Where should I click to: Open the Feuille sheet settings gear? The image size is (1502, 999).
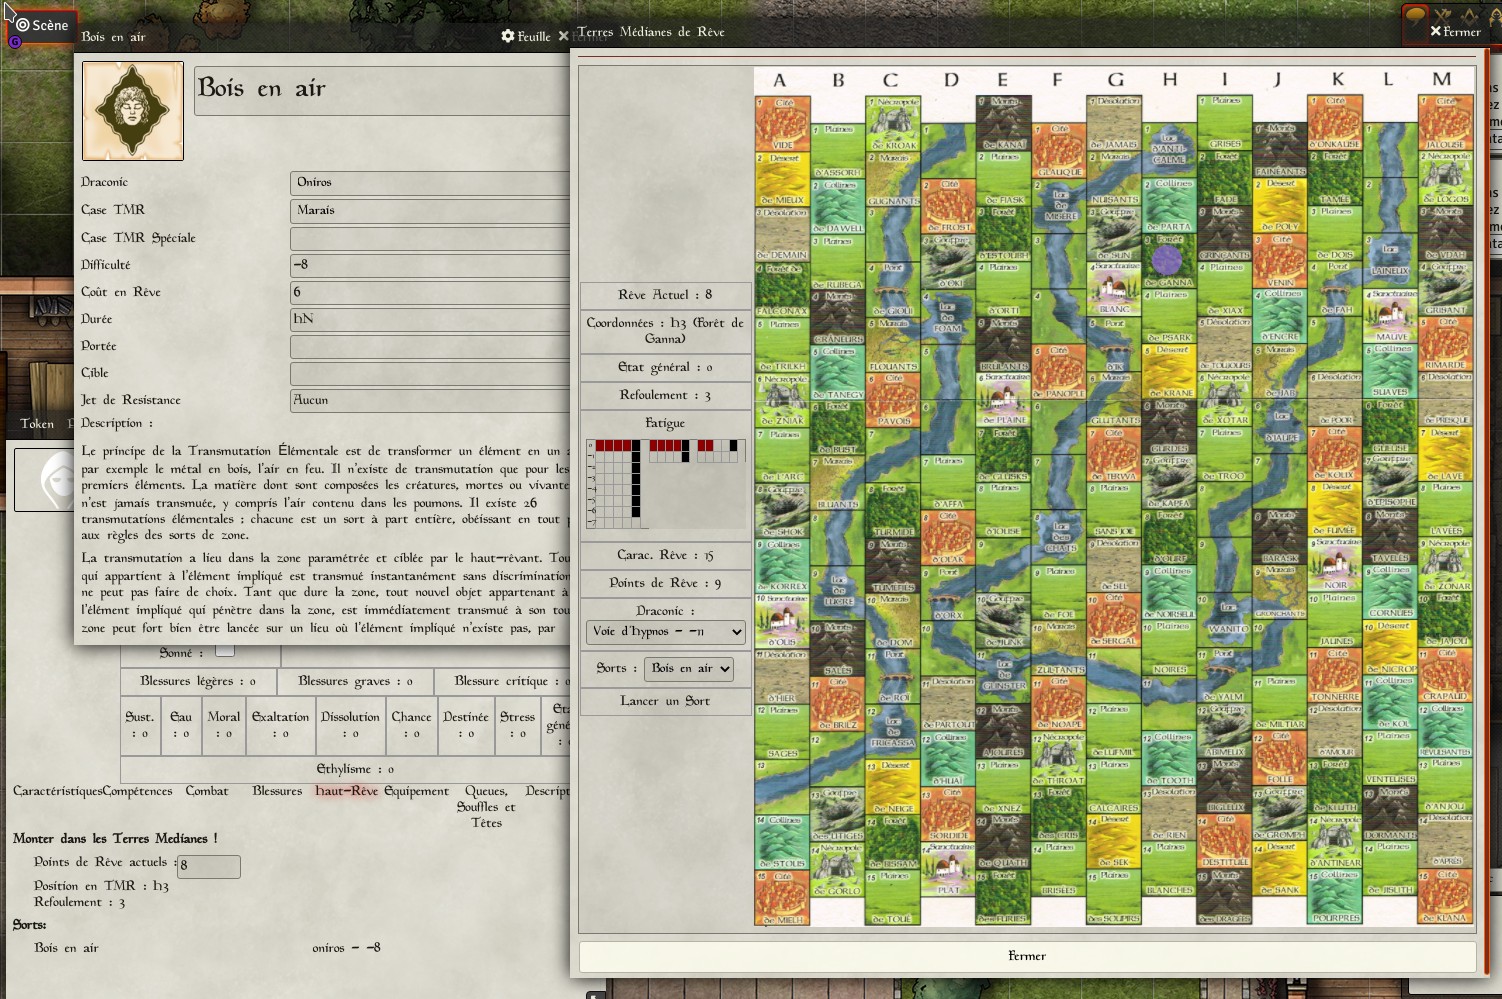526,36
